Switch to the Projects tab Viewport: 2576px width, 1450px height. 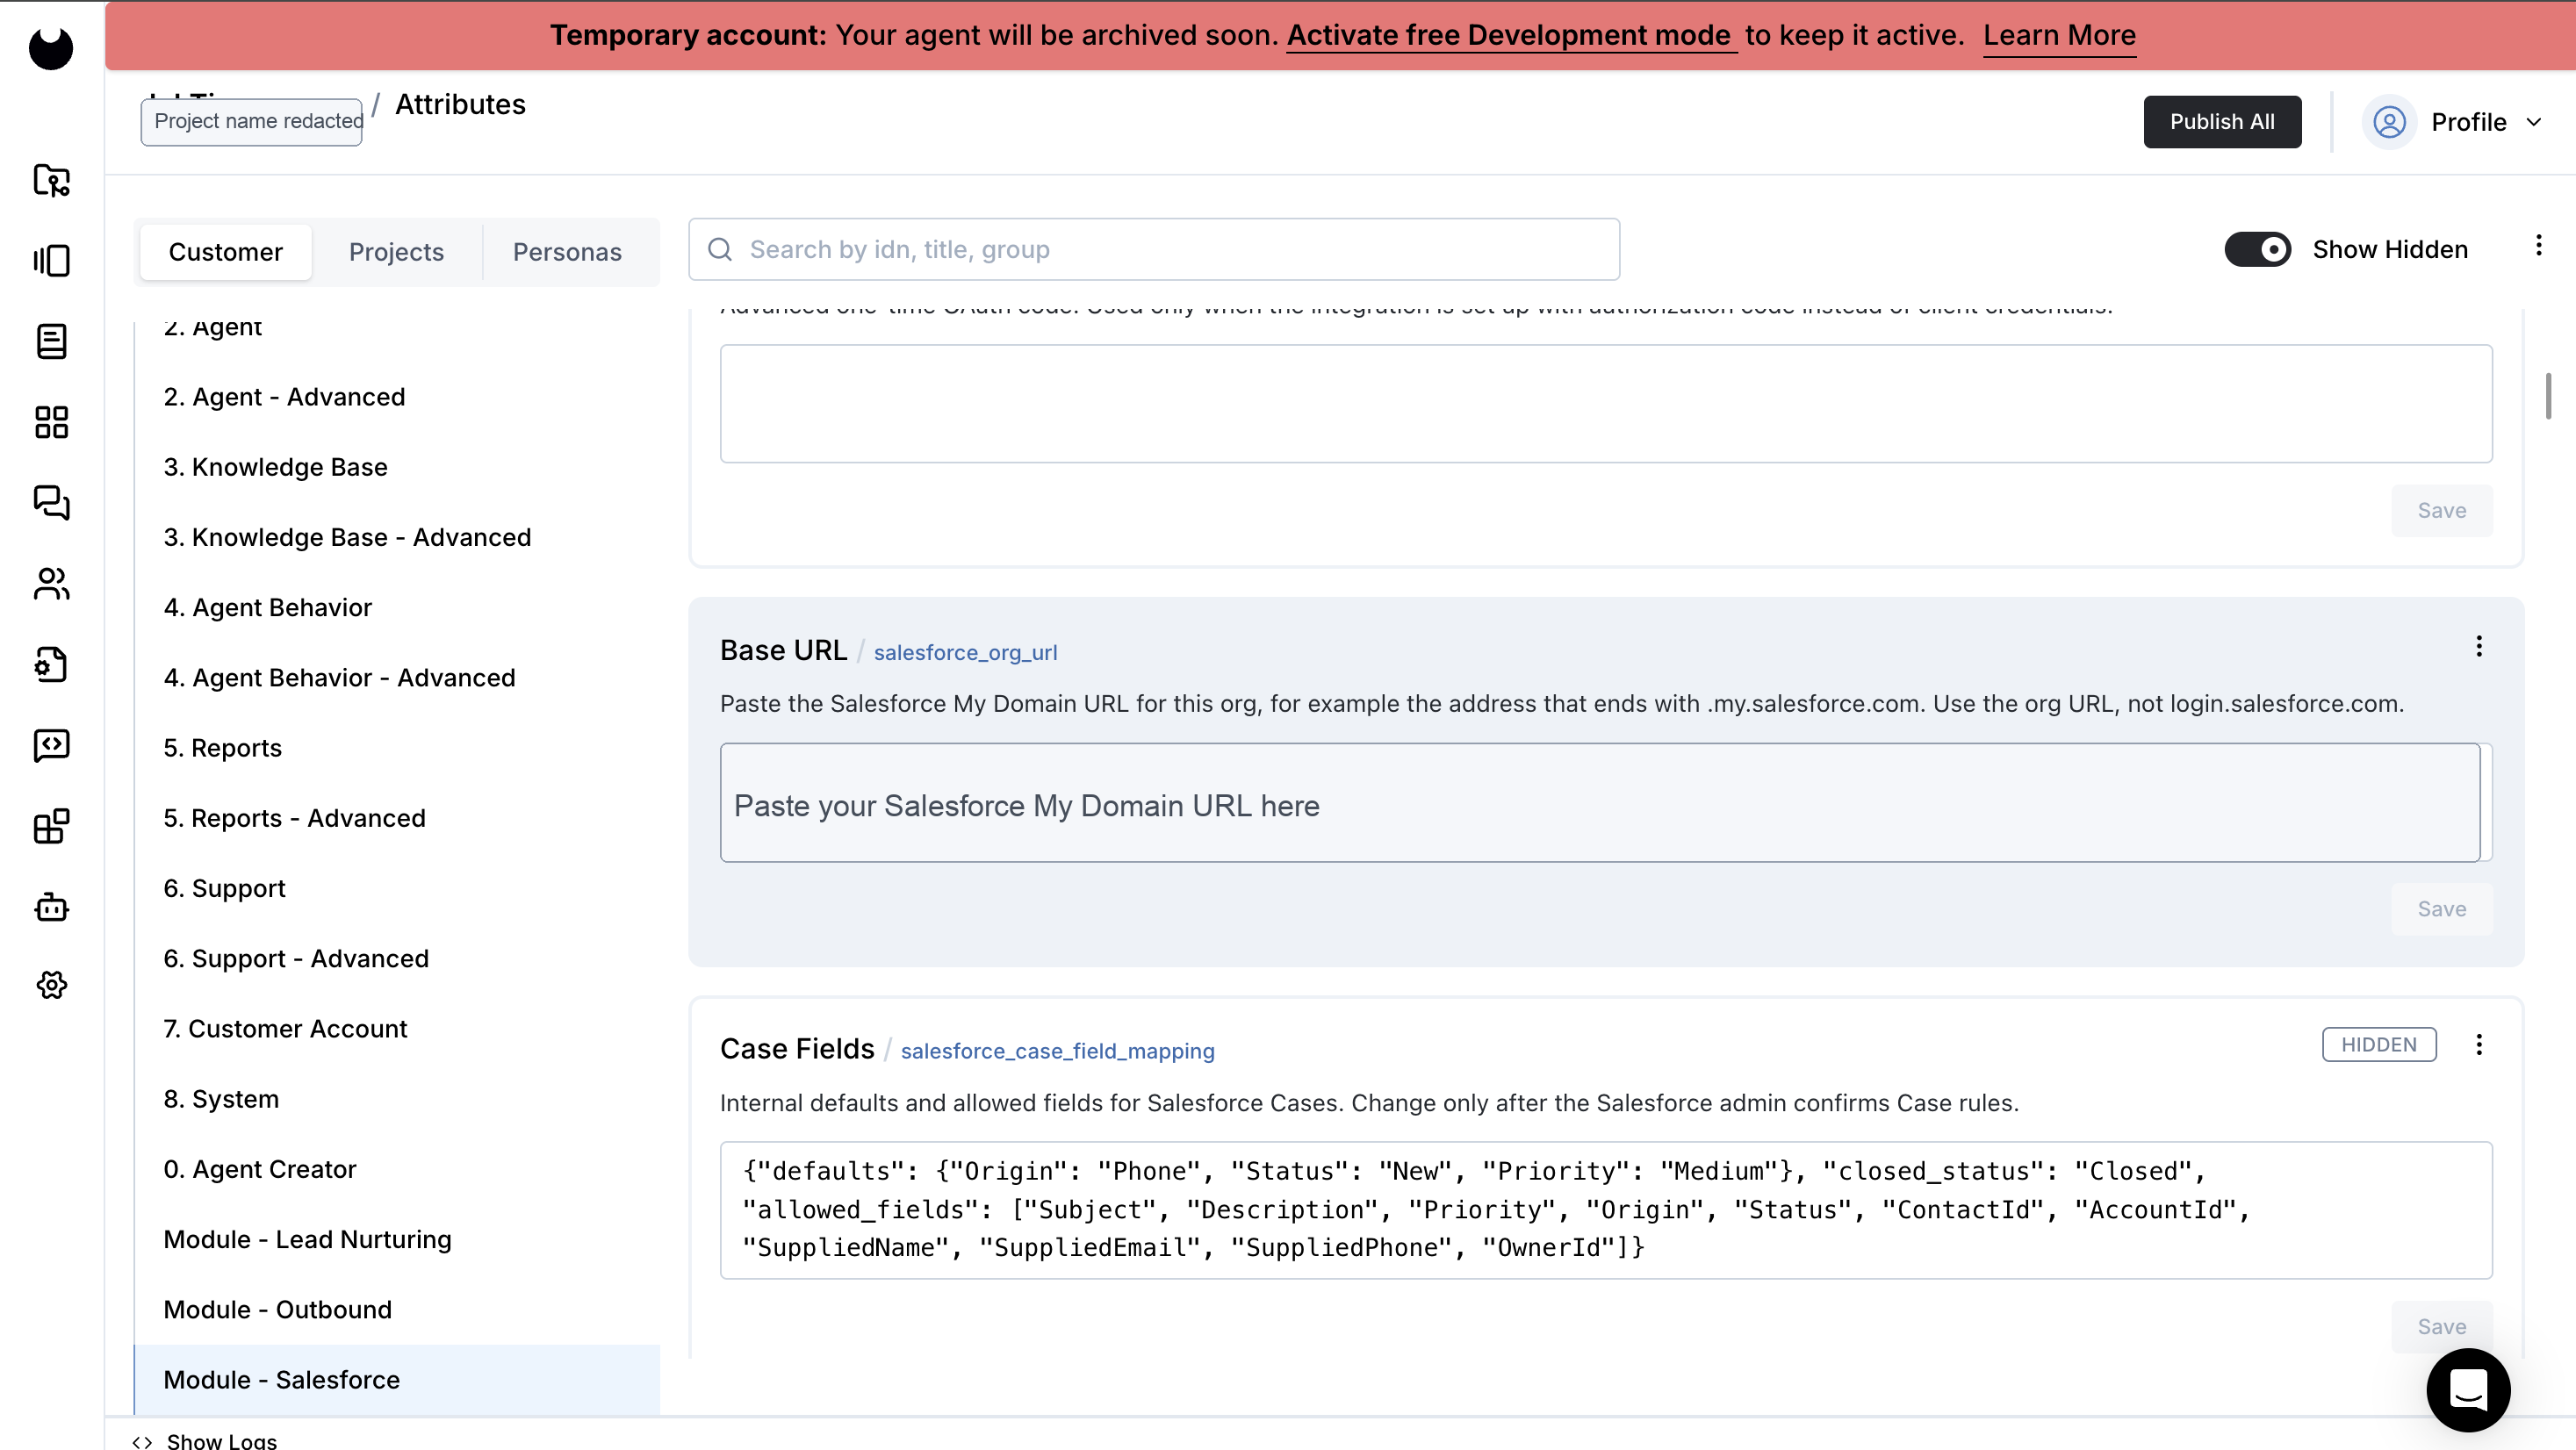396,252
